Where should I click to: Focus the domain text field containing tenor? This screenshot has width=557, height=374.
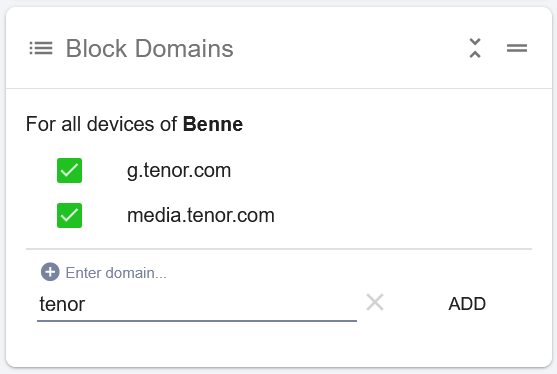pos(197,304)
